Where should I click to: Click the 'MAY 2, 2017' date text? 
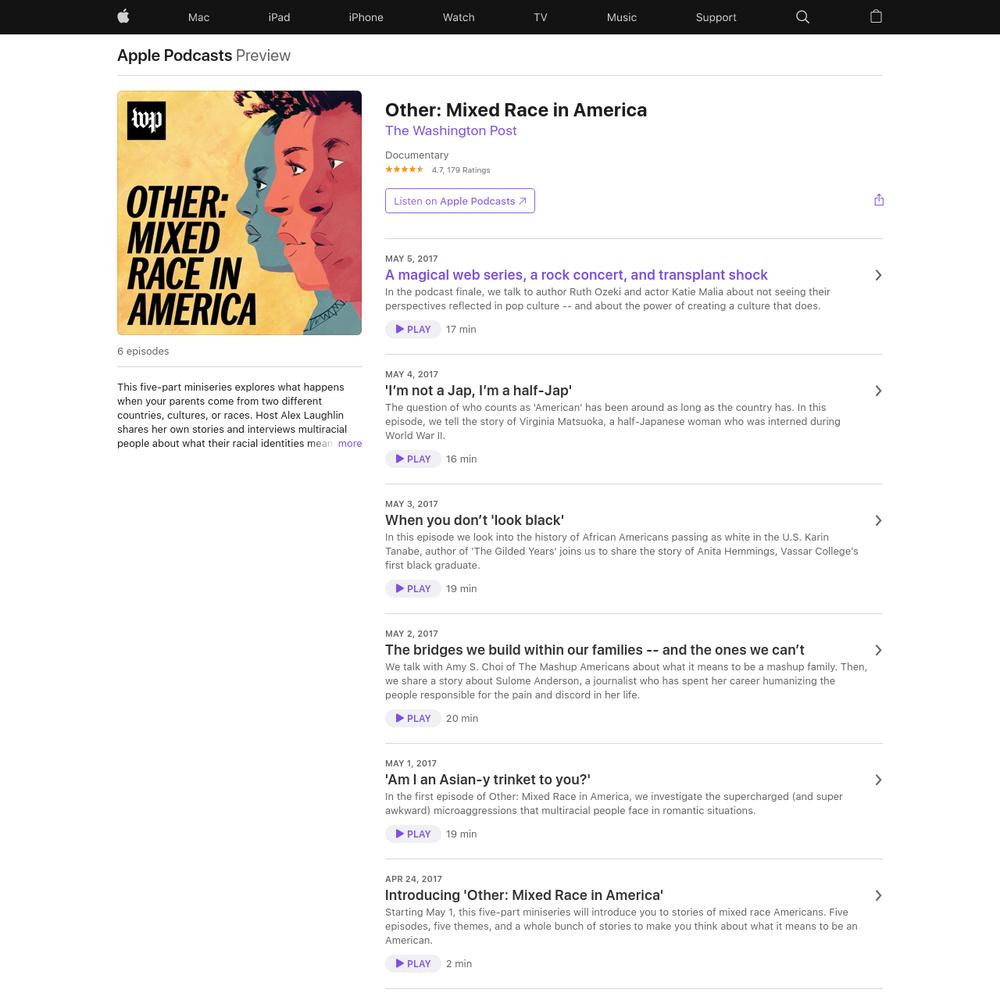(x=411, y=634)
